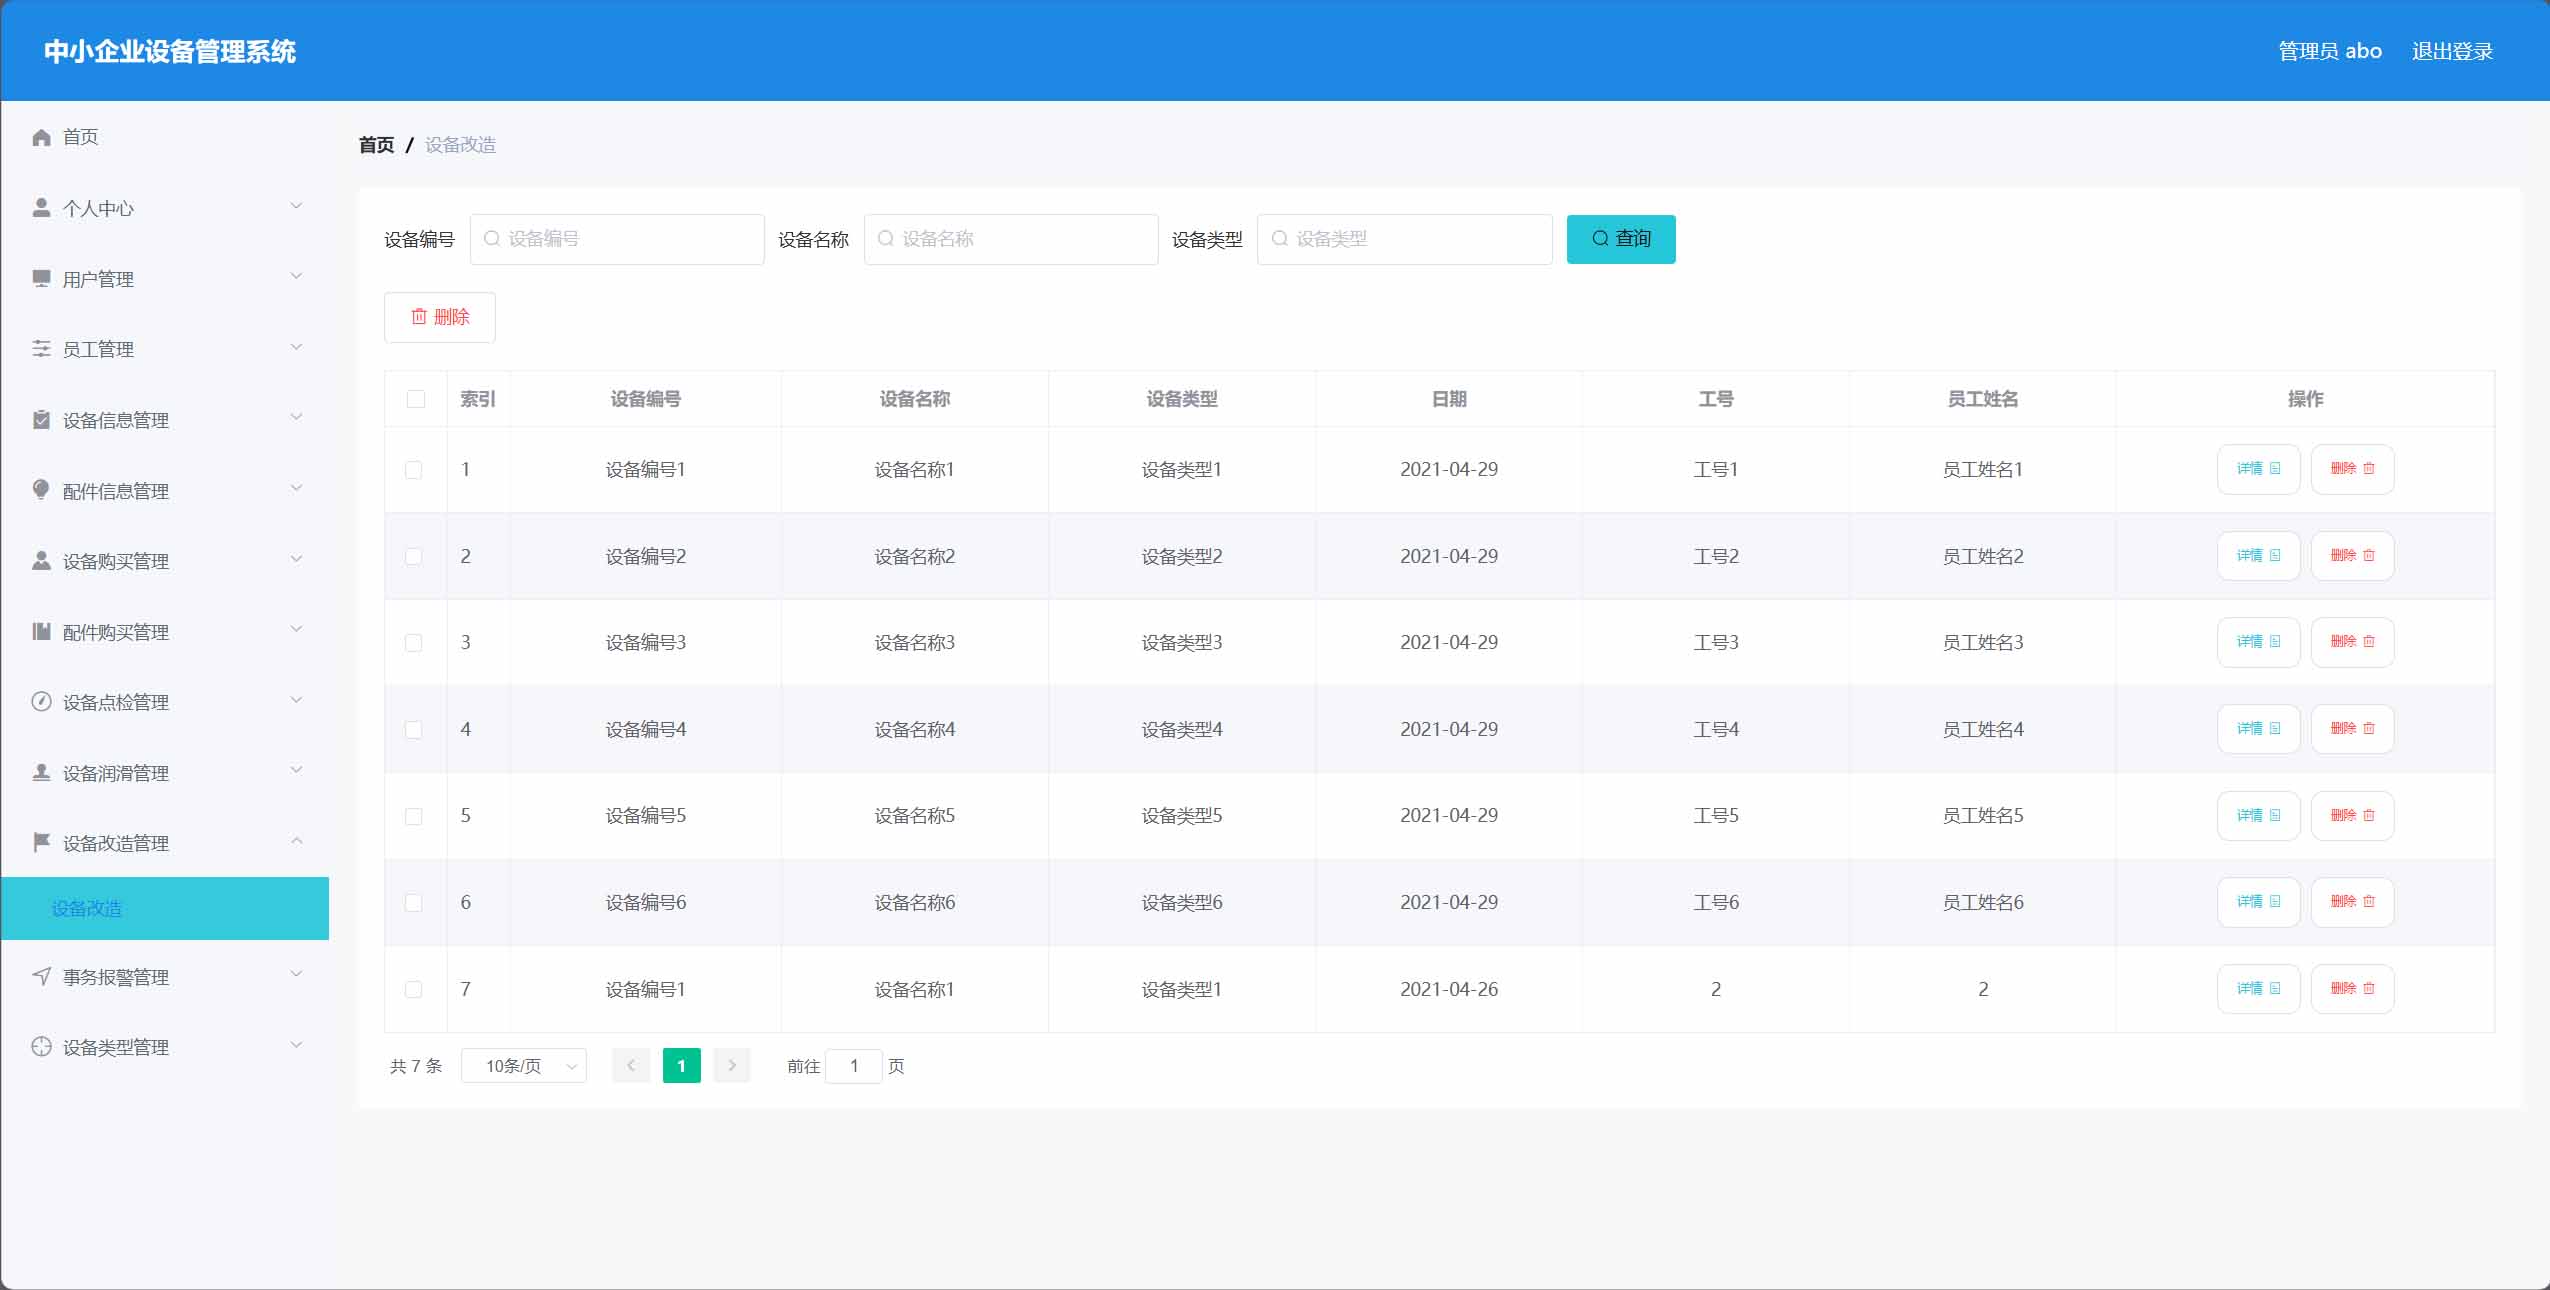Check the box for the 设备编号2 row
The width and height of the screenshot is (2550, 1290).
pyautogui.click(x=413, y=557)
